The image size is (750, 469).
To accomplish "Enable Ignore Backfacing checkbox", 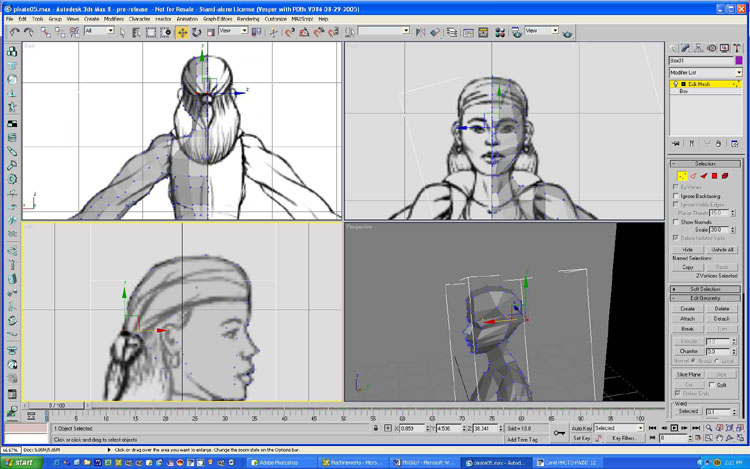I will (677, 196).
